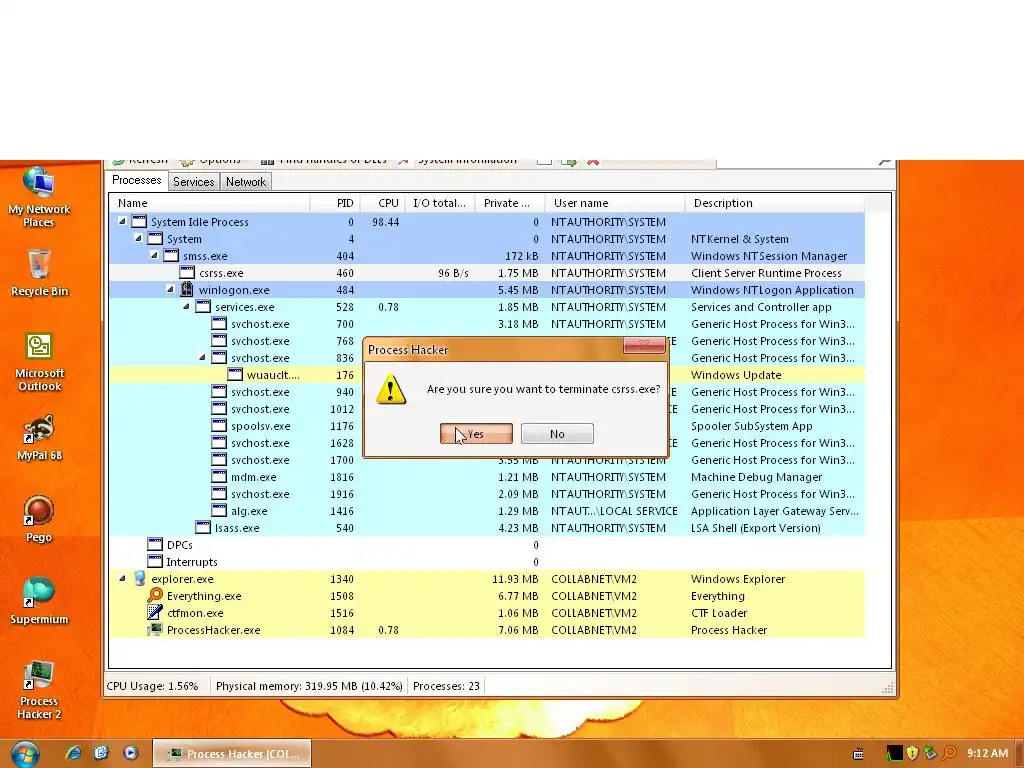Sort by the Name column header
The image size is (1024, 768).
point(210,203)
